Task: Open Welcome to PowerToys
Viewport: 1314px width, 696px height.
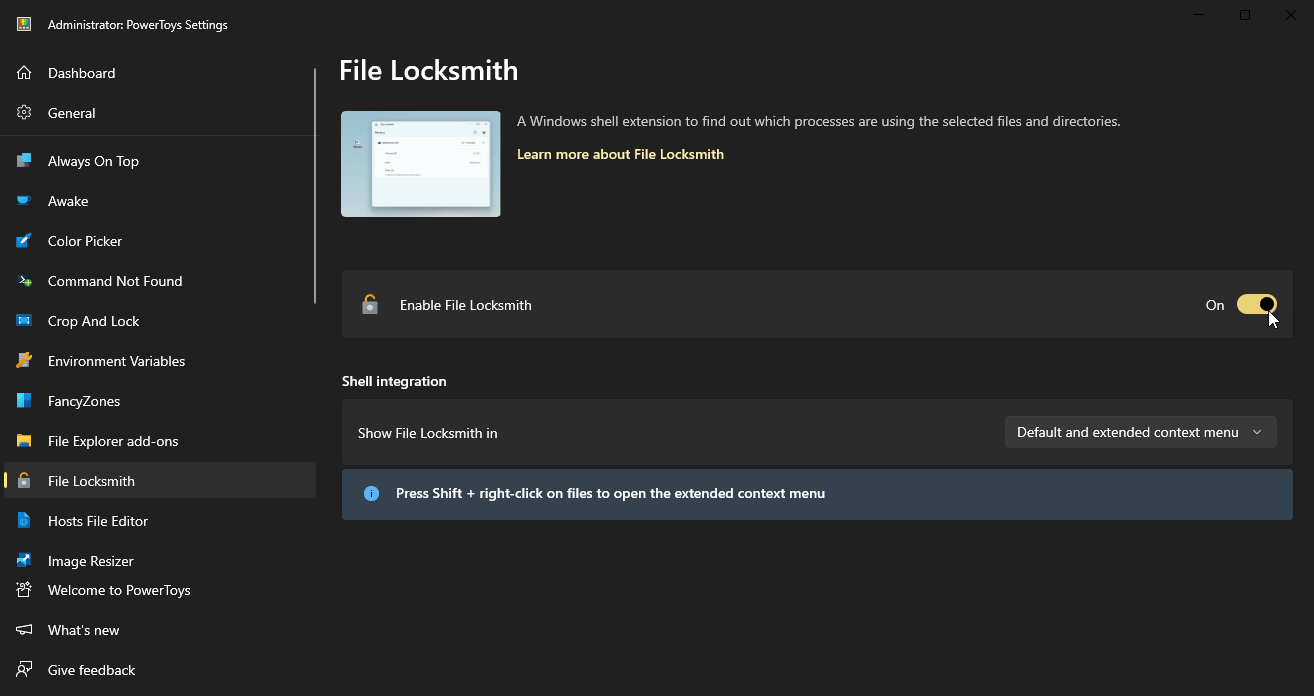Action: point(160,590)
